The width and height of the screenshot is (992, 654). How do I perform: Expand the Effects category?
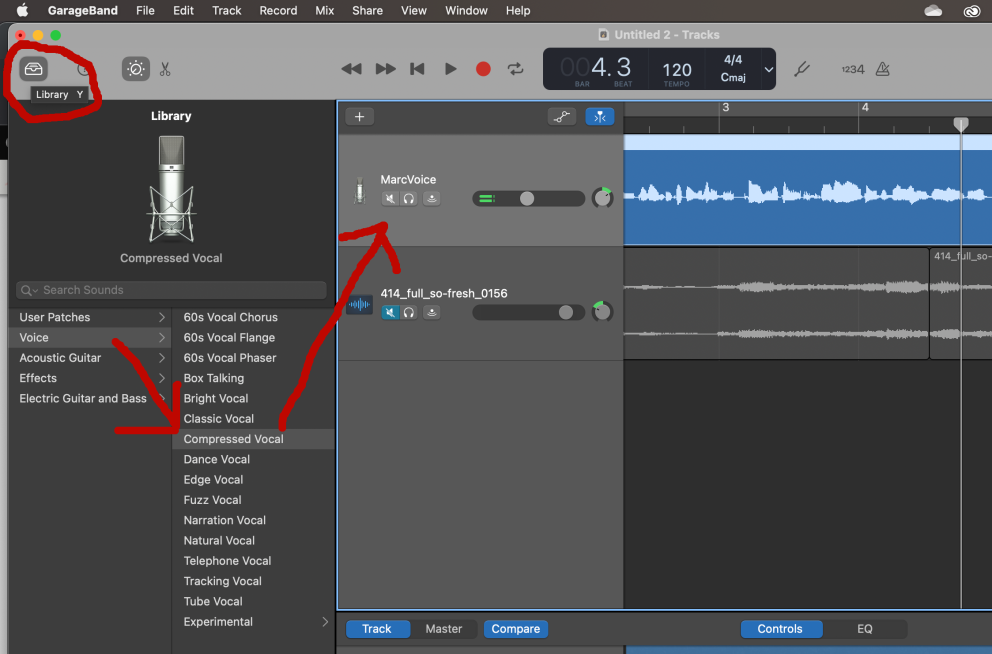90,378
